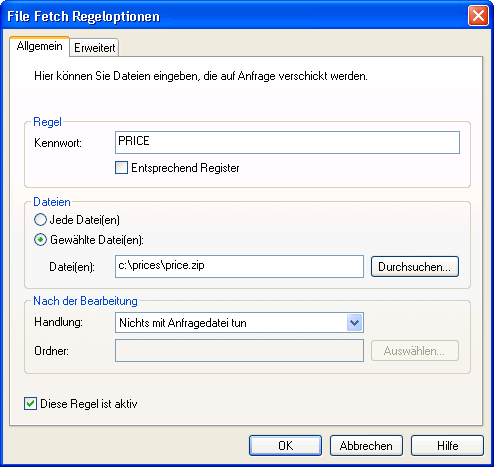Focus the Datei(en) path field
Screen dimensions: 494x467
[x=239, y=266]
